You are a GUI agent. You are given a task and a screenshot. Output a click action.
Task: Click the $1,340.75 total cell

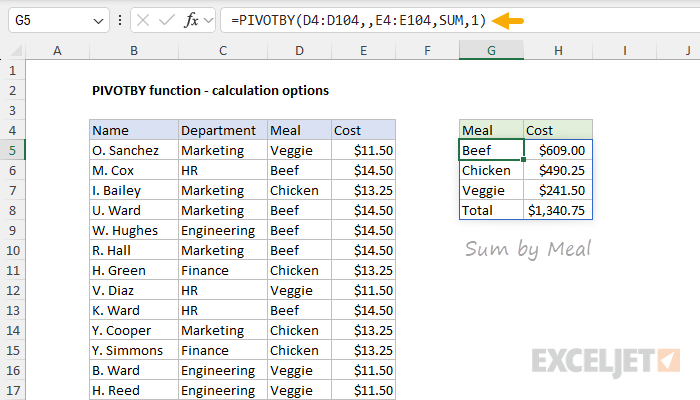tap(558, 210)
